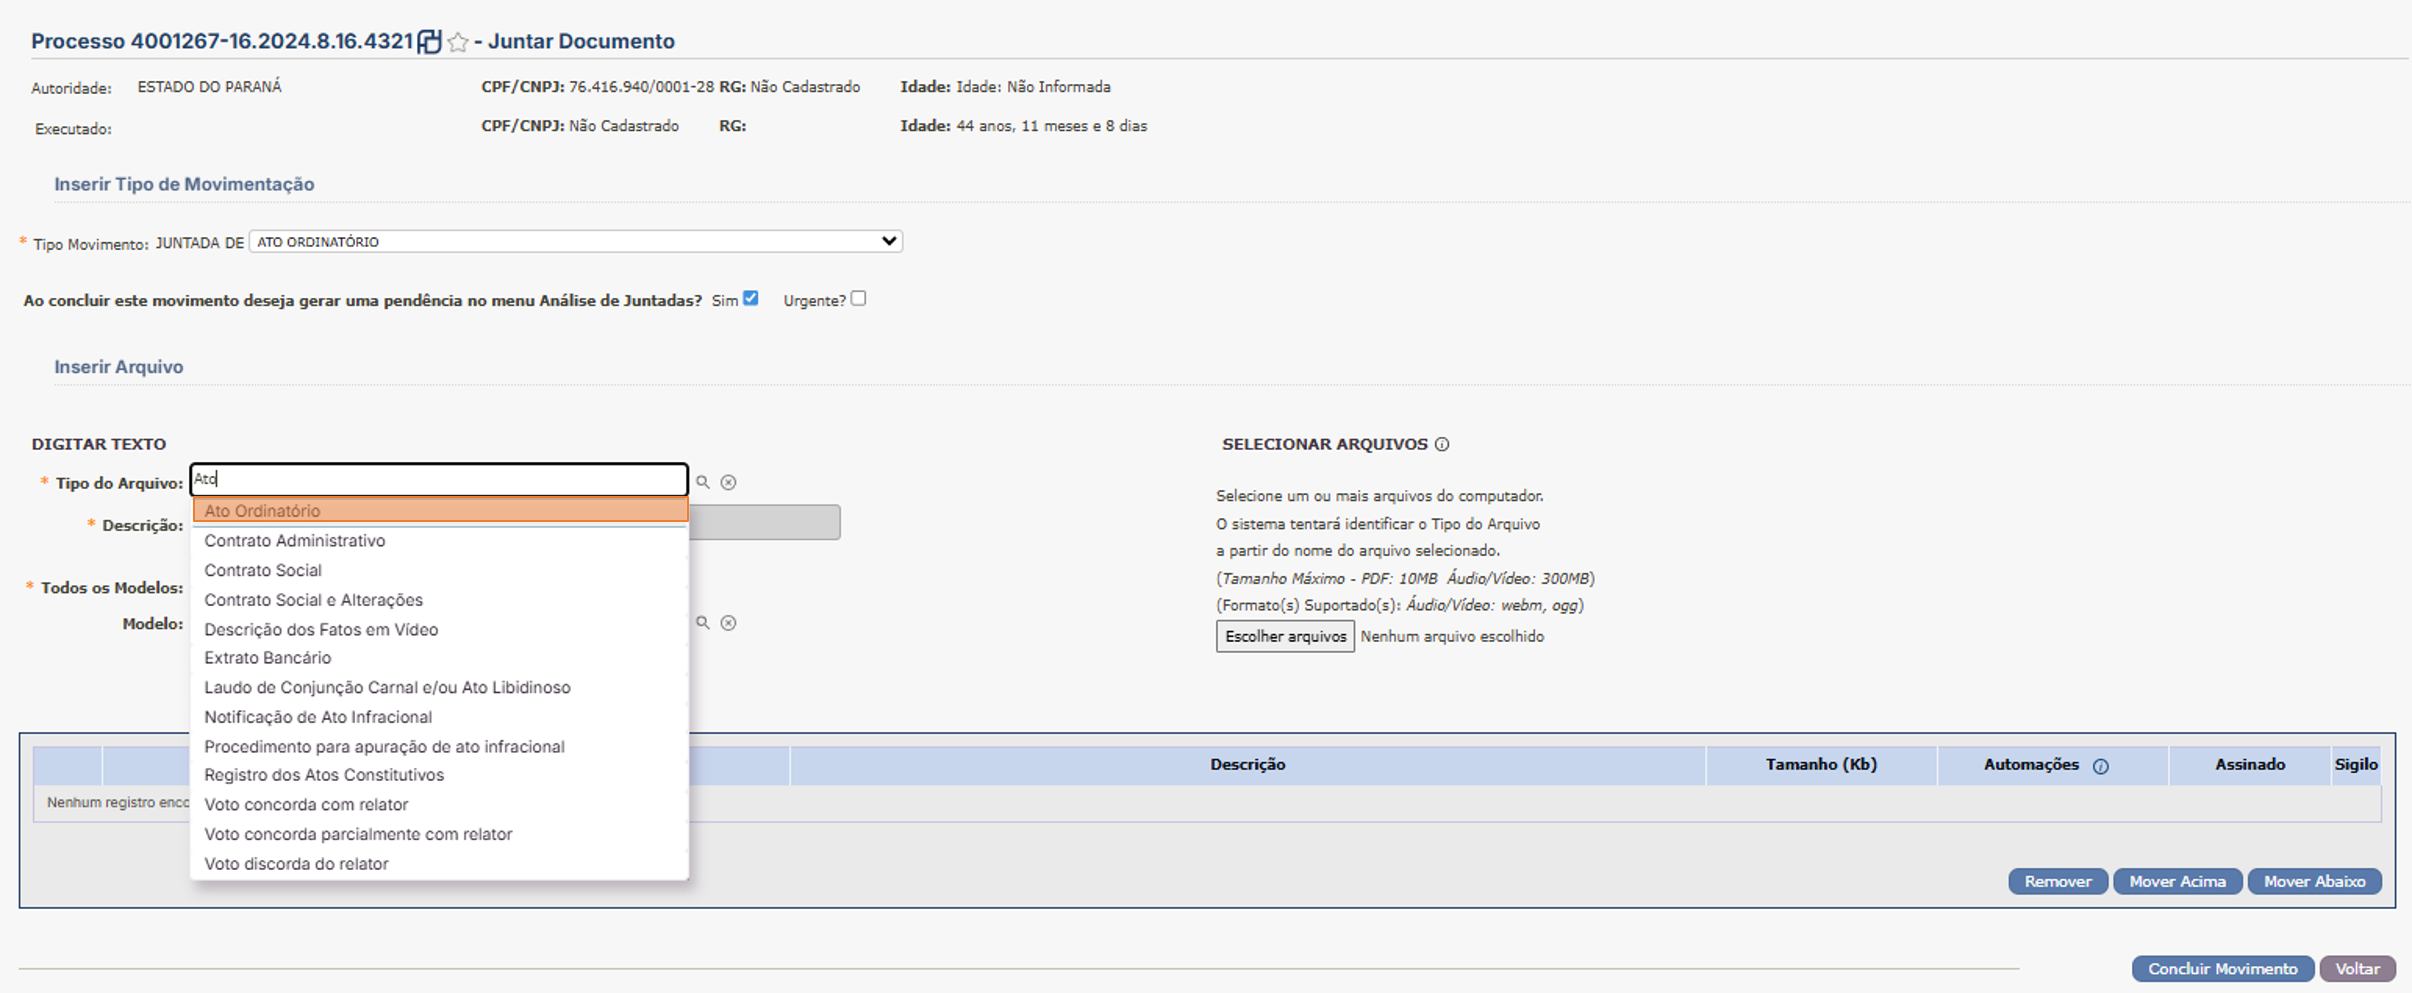The image size is (2412, 993).
Task: Select Procedimento para apuração de ato infracional
Action: [440, 747]
